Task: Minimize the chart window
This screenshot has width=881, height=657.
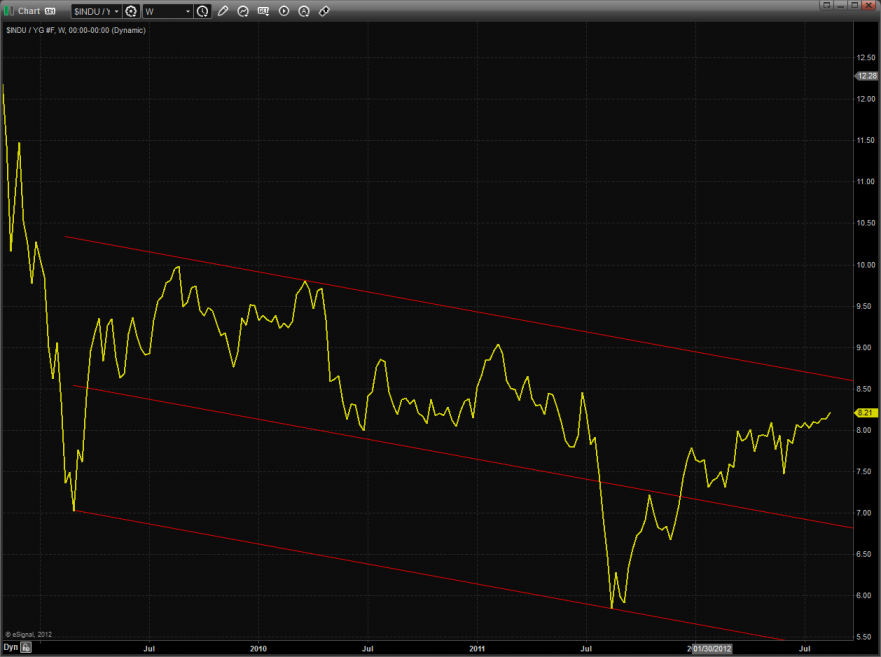Action: [841, 5]
